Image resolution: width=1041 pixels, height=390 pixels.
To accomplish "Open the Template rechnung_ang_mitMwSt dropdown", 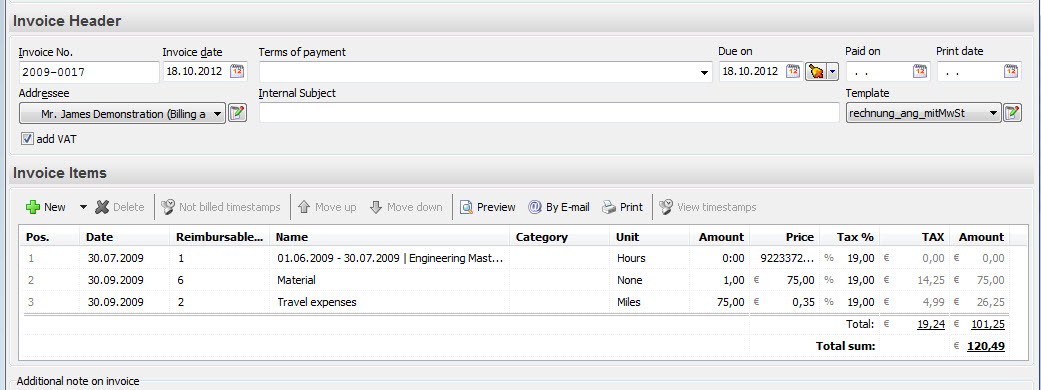I will (923, 114).
